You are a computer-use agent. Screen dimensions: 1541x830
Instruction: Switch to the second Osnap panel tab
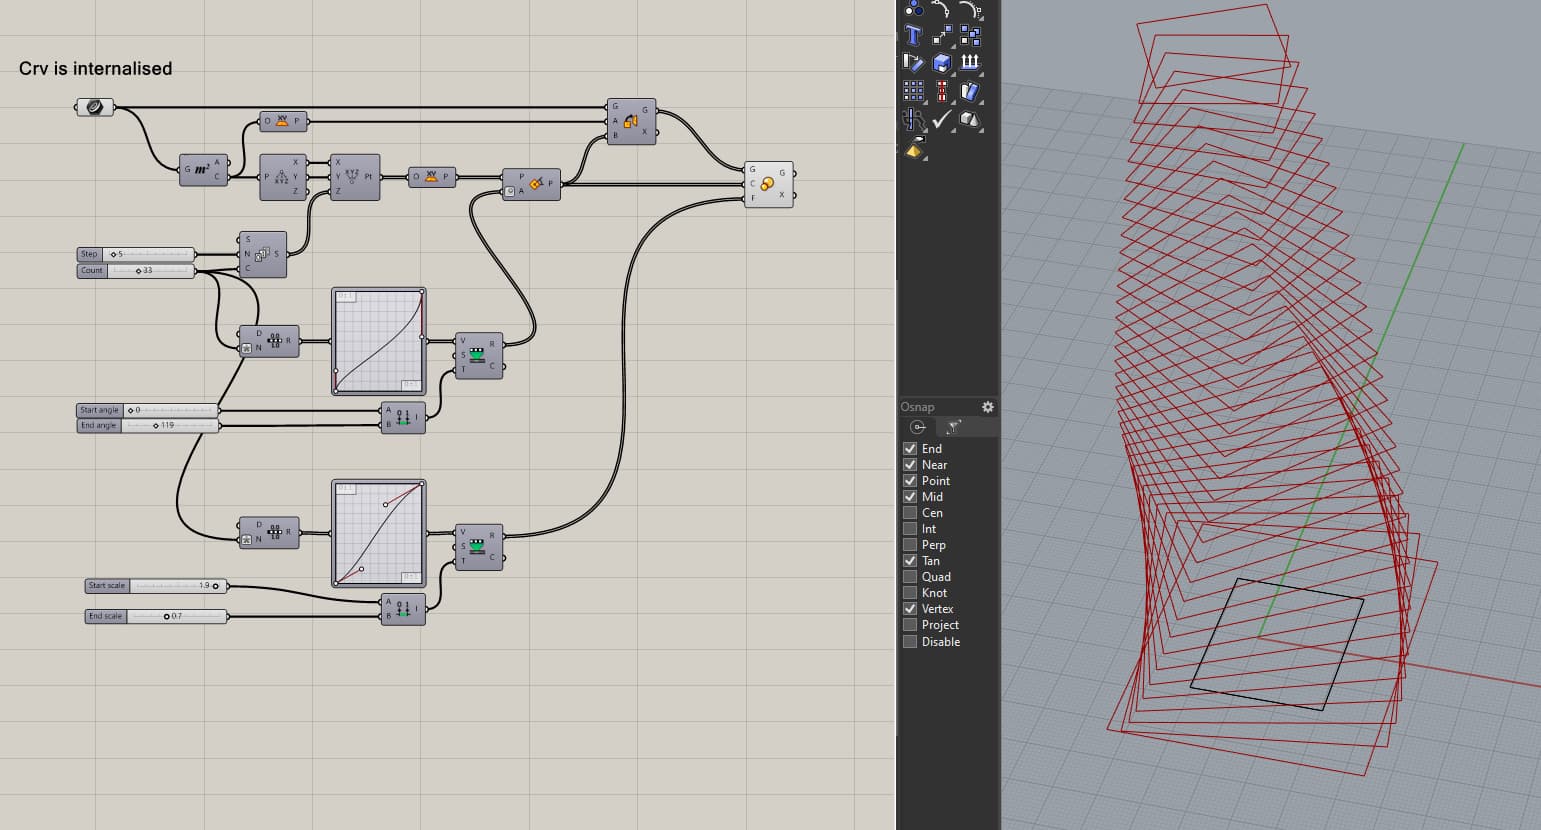[953, 427]
